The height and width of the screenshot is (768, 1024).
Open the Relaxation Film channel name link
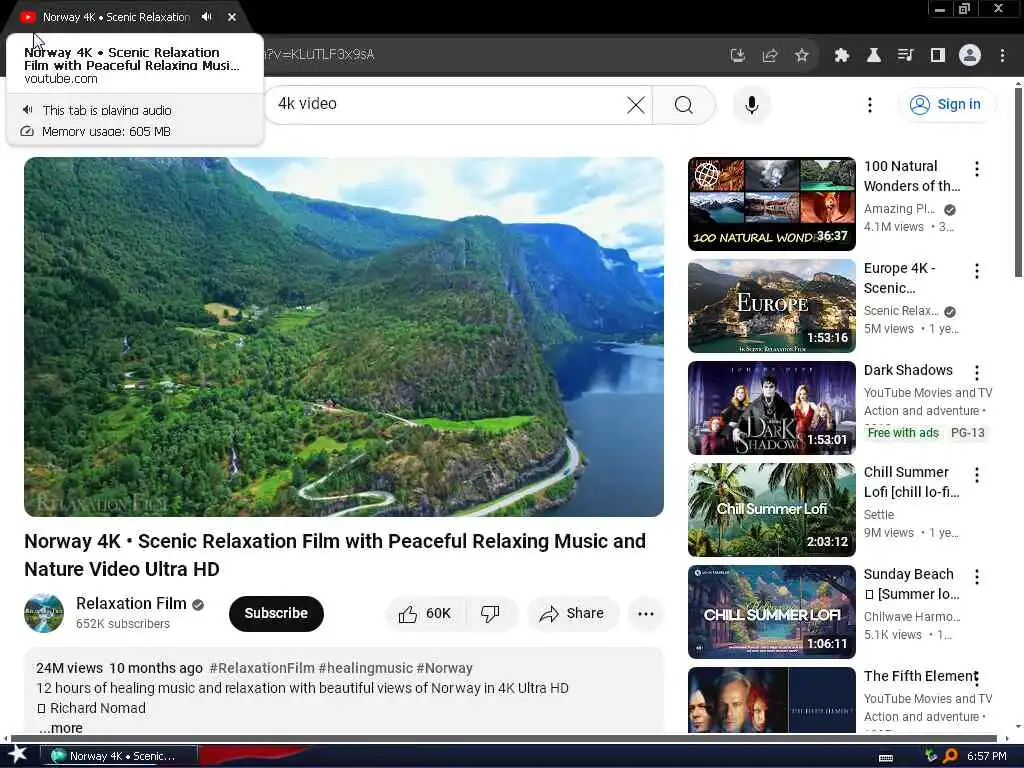[x=131, y=603]
